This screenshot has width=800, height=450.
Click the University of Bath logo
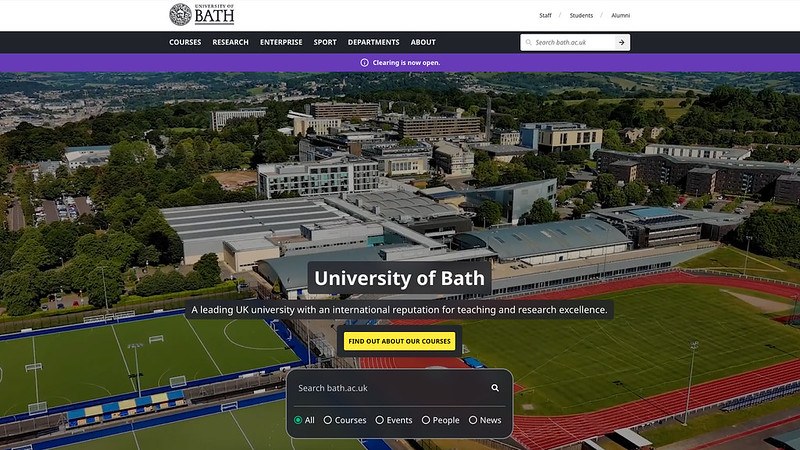tap(202, 14)
